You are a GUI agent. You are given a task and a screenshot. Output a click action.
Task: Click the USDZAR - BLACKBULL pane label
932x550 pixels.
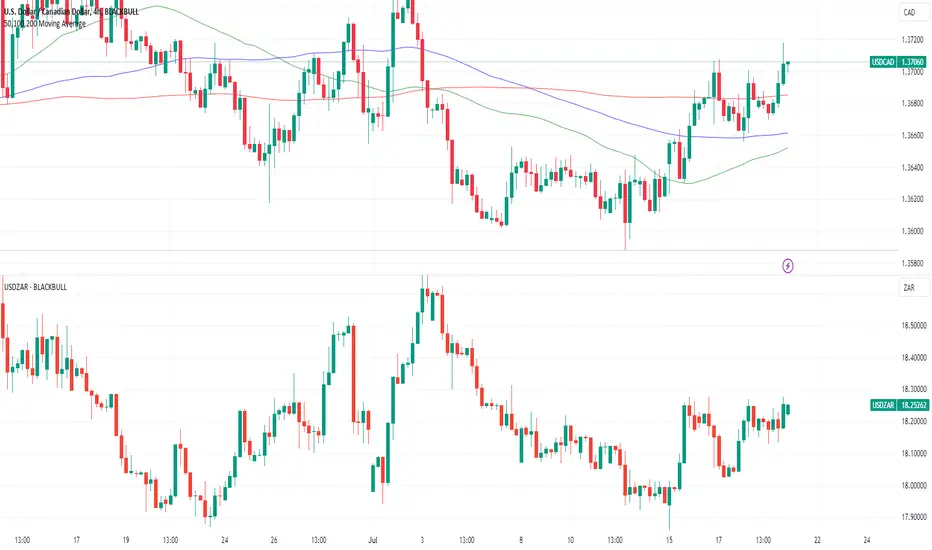click(x=35, y=287)
